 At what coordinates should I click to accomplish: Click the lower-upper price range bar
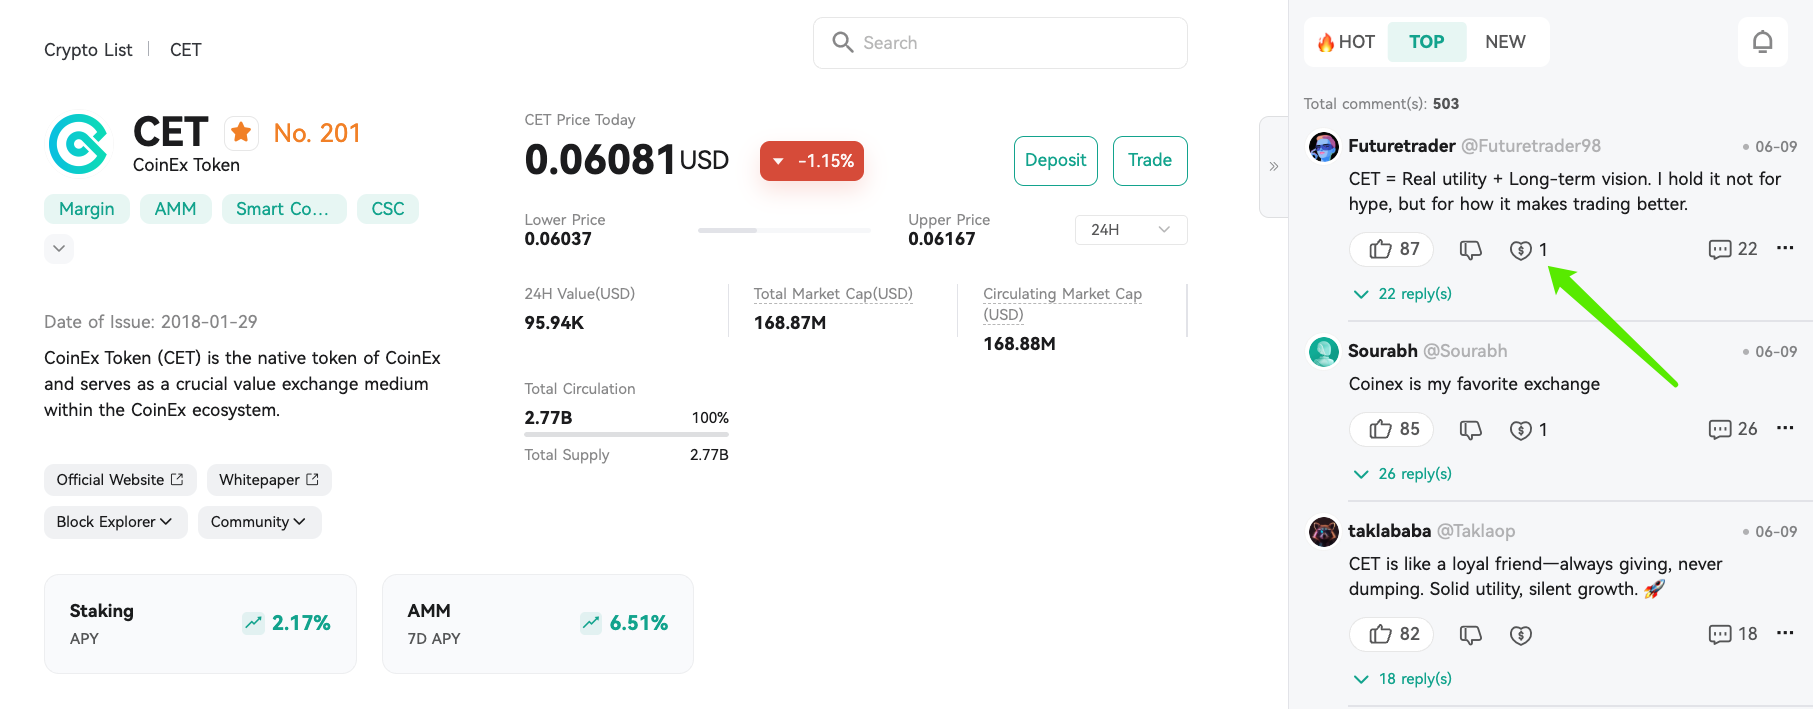[784, 230]
